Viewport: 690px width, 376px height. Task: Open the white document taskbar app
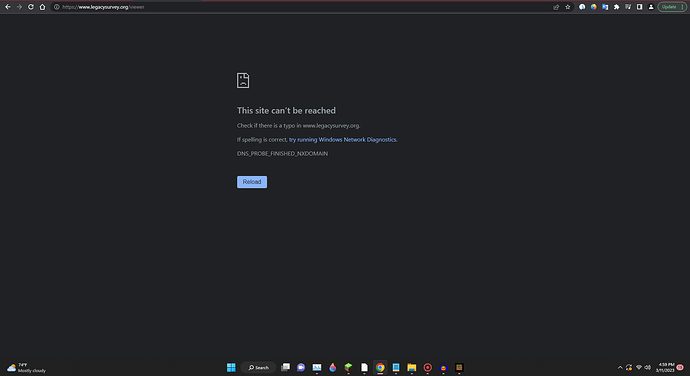364,367
